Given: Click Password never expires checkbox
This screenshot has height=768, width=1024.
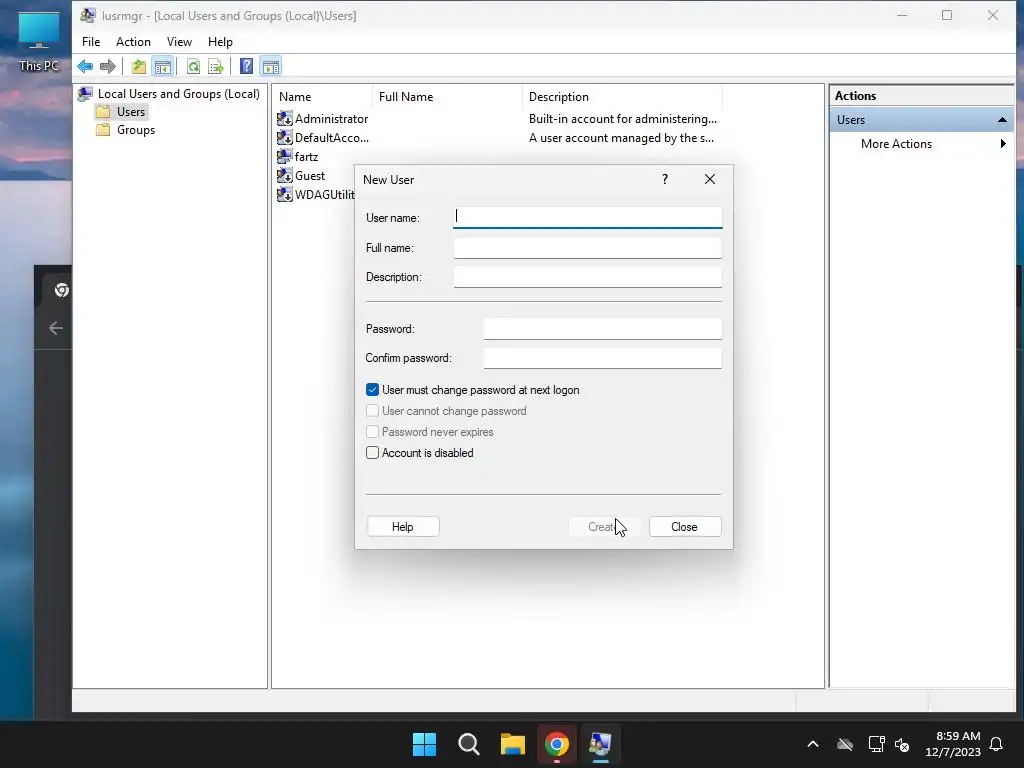Looking at the screenshot, I should [372, 432].
